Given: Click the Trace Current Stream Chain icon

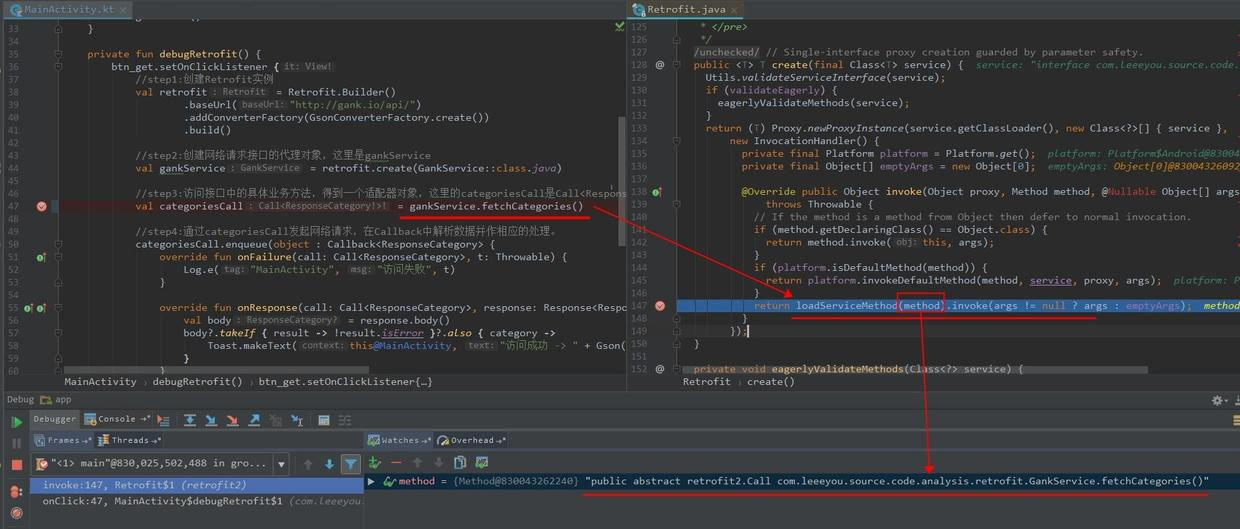Looking at the screenshot, I should pyautogui.click(x=345, y=420).
